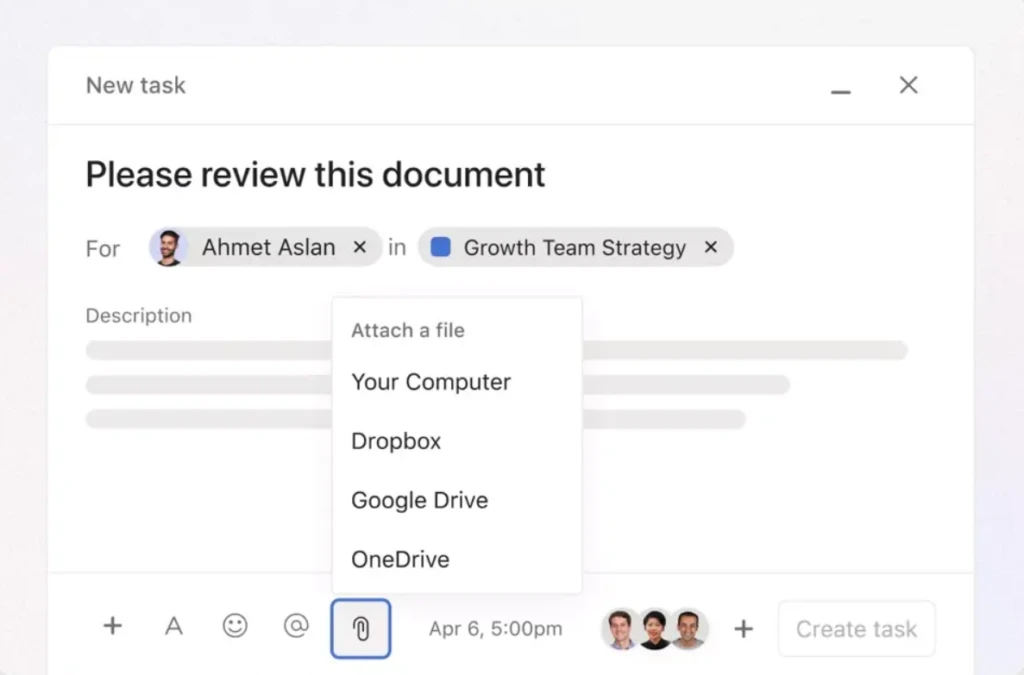
Task: Close the New task dialog
Action: click(x=908, y=85)
